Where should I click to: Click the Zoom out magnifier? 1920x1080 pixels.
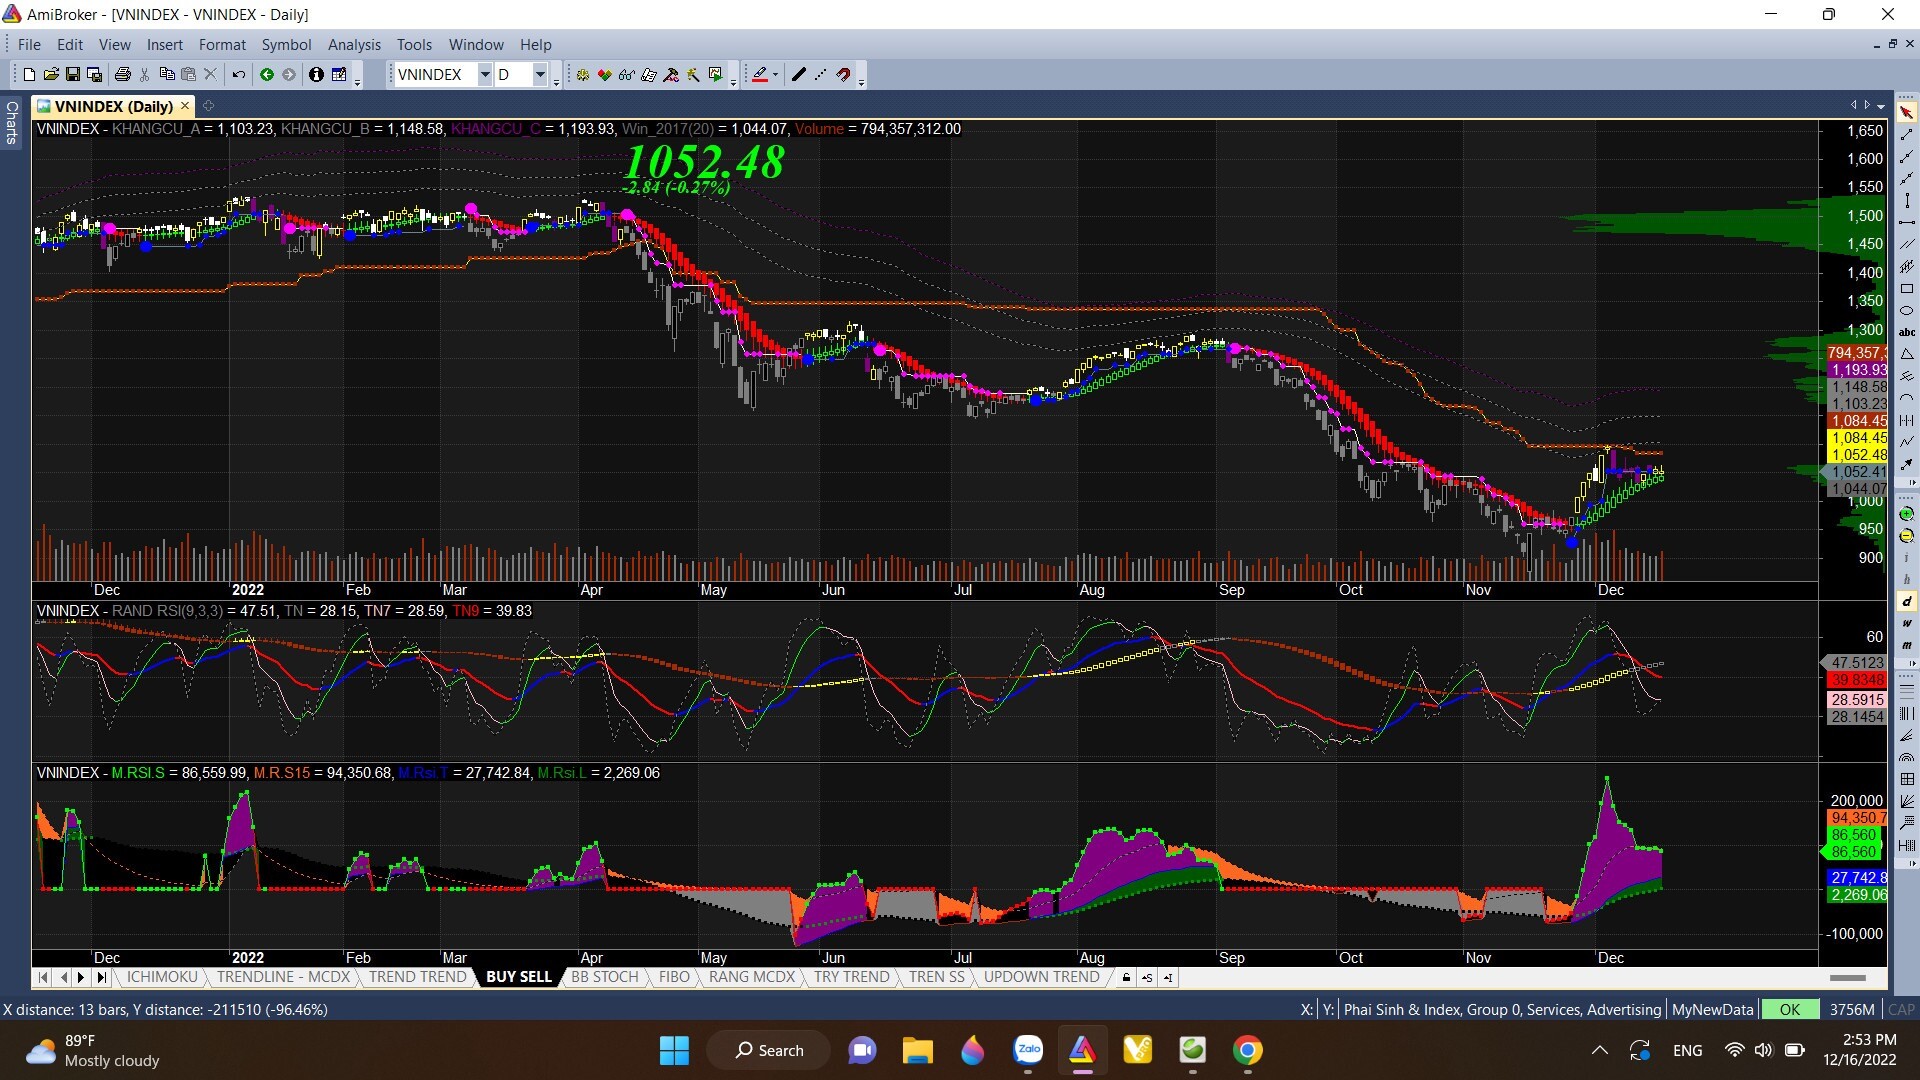click(1907, 537)
